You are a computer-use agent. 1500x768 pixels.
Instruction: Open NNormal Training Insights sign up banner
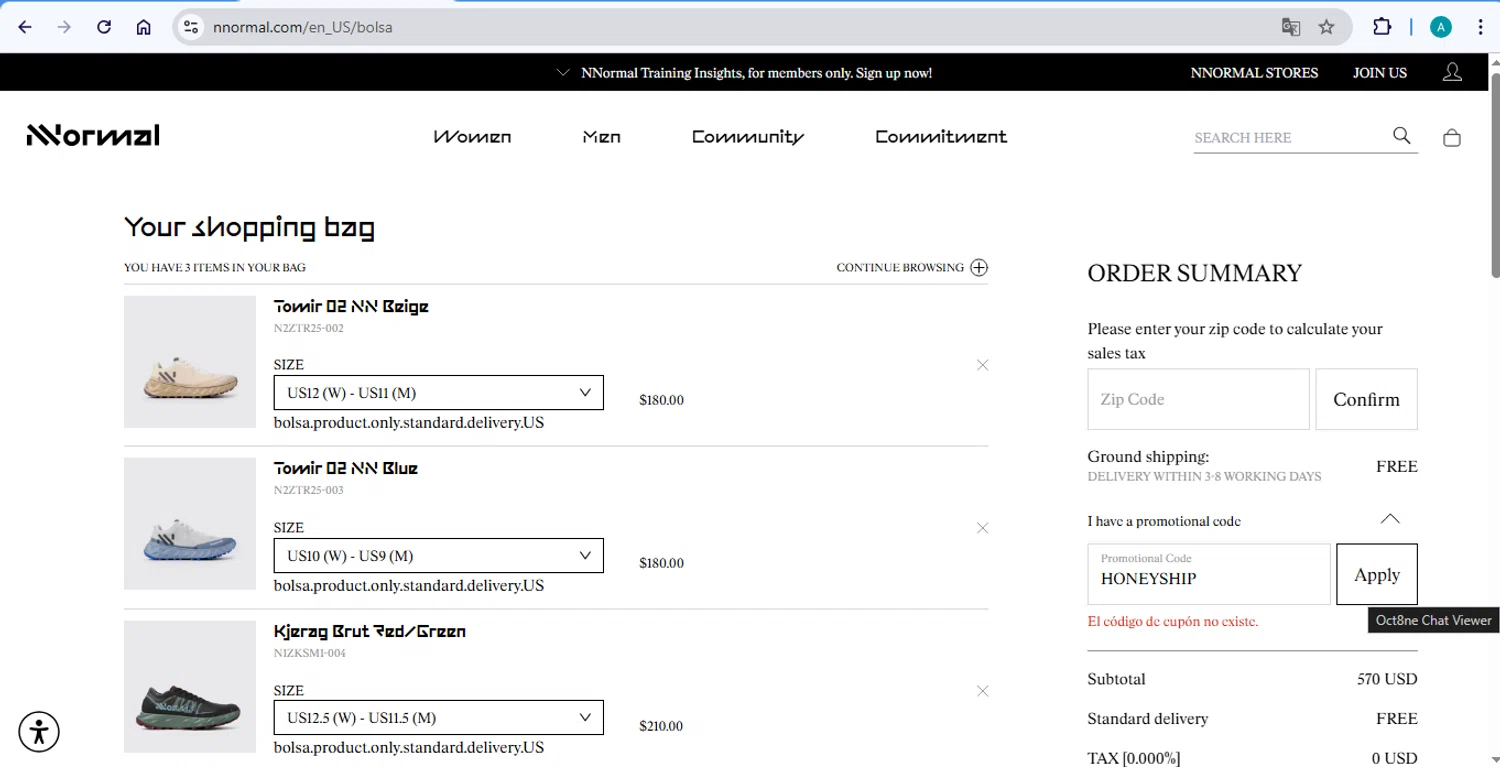756,73
